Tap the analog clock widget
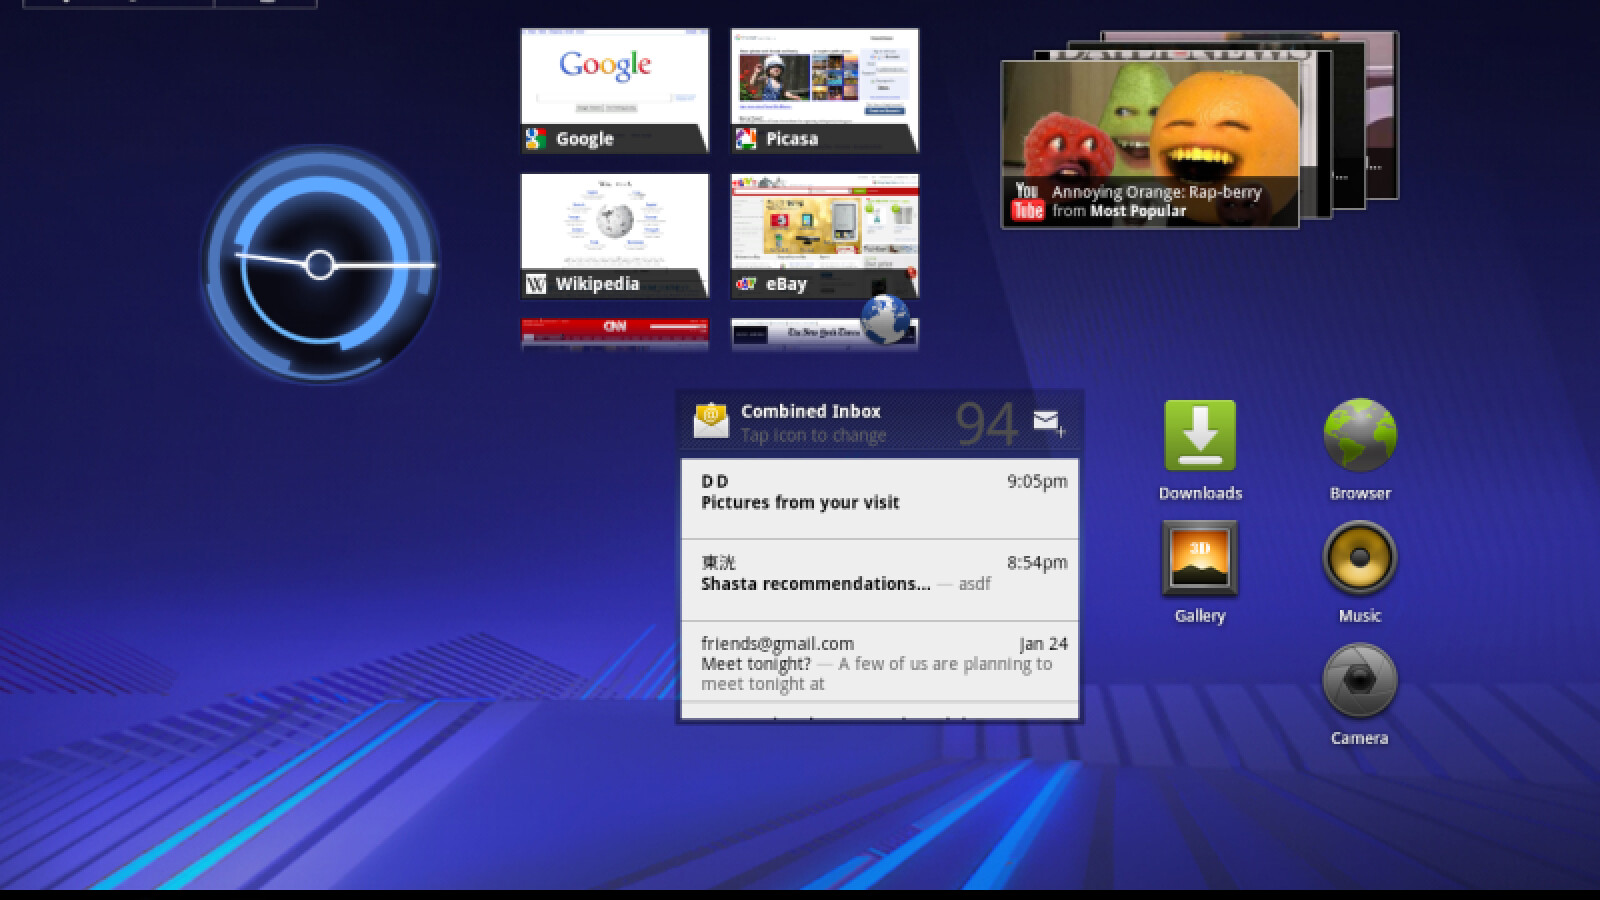The image size is (1600, 900). [320, 265]
